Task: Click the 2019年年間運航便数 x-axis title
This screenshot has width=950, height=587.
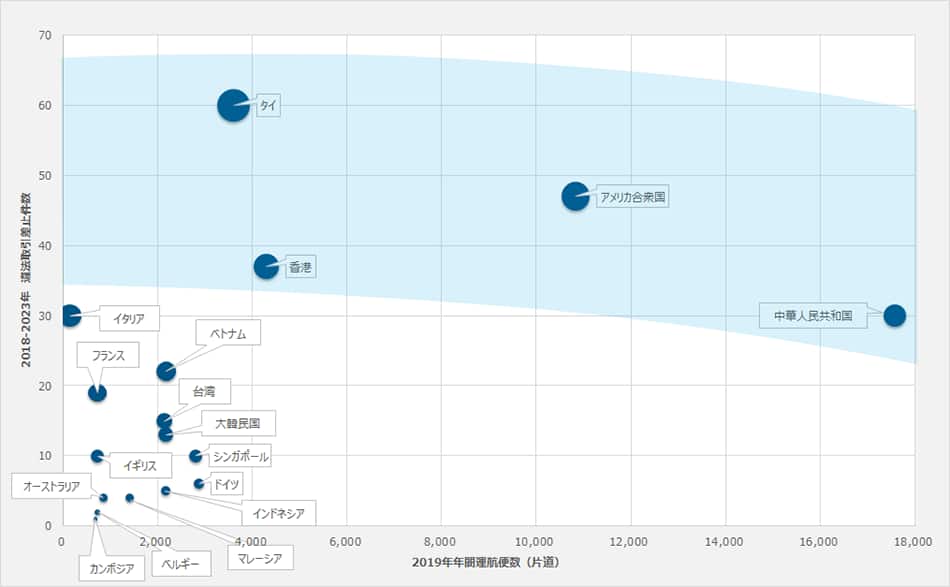Action: coord(489,562)
